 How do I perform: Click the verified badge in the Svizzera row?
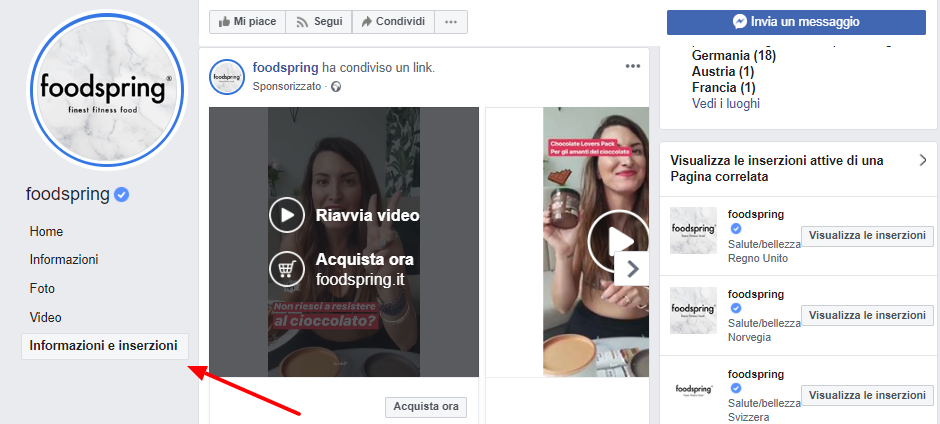click(x=736, y=387)
